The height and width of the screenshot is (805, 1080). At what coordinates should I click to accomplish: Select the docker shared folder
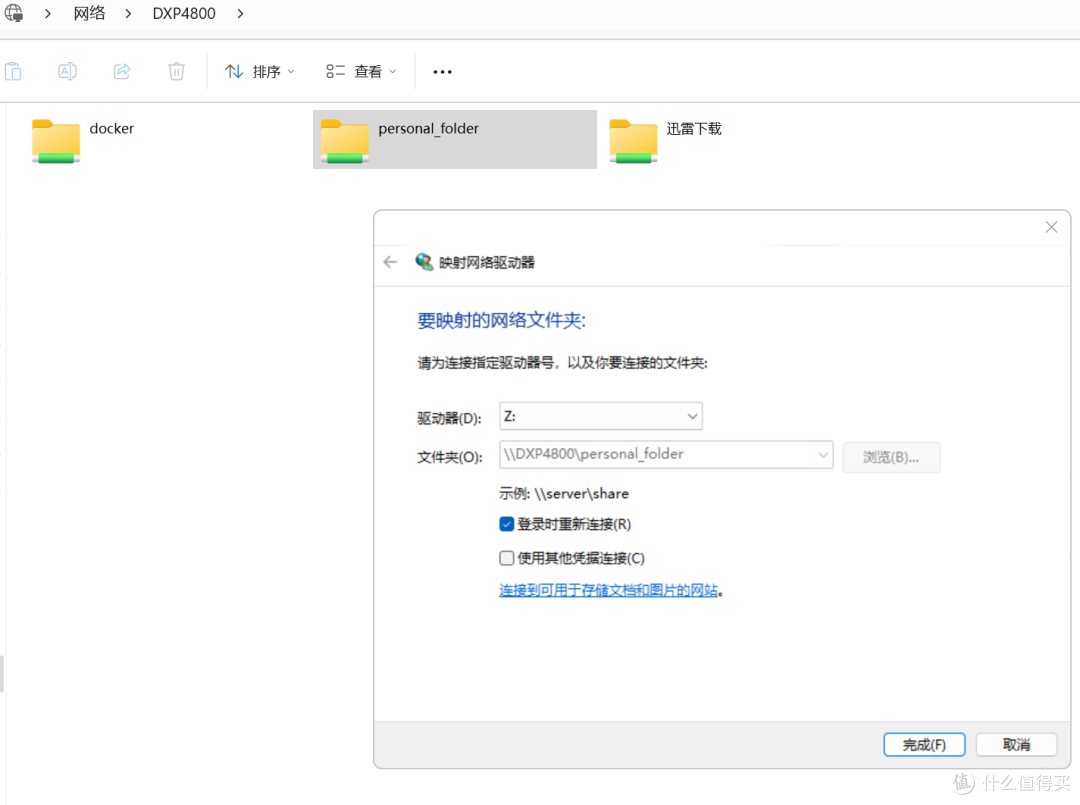coord(83,140)
